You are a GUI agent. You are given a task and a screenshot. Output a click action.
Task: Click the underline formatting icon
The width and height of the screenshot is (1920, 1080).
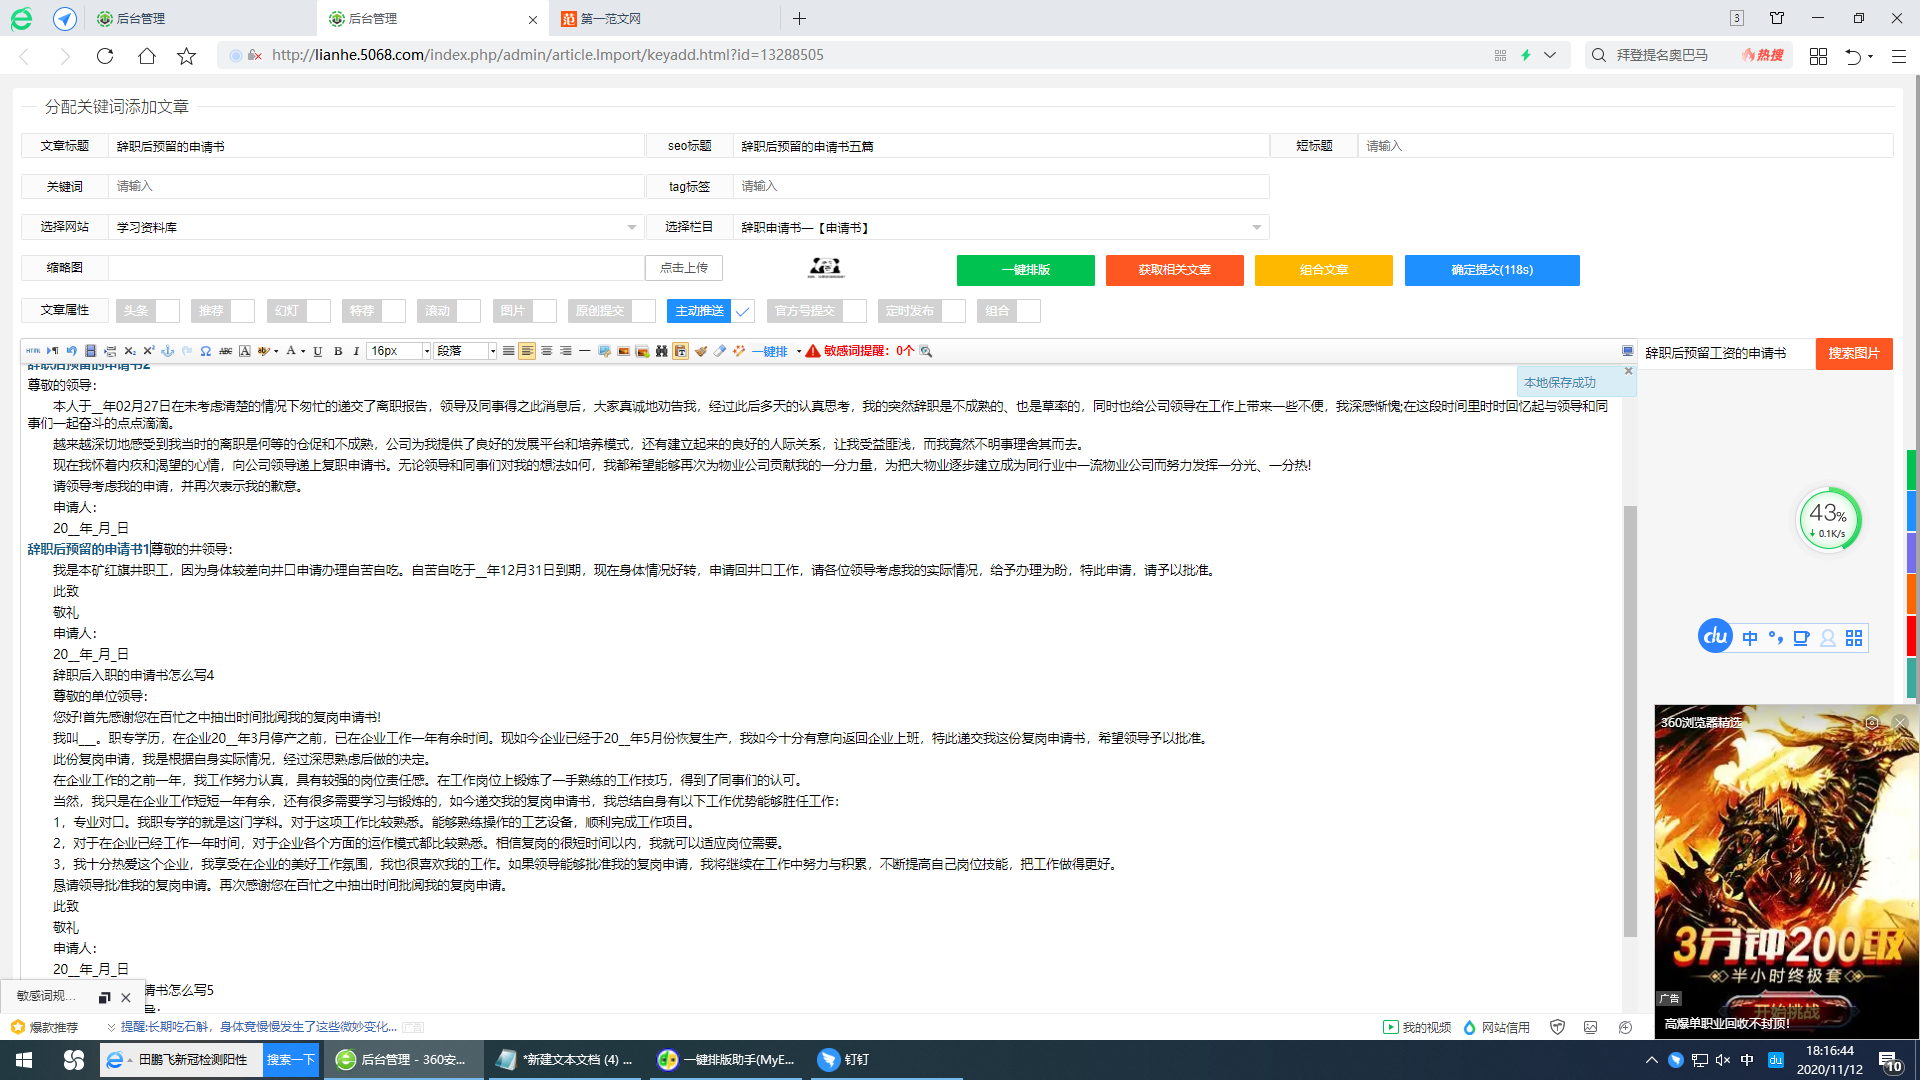(x=318, y=351)
